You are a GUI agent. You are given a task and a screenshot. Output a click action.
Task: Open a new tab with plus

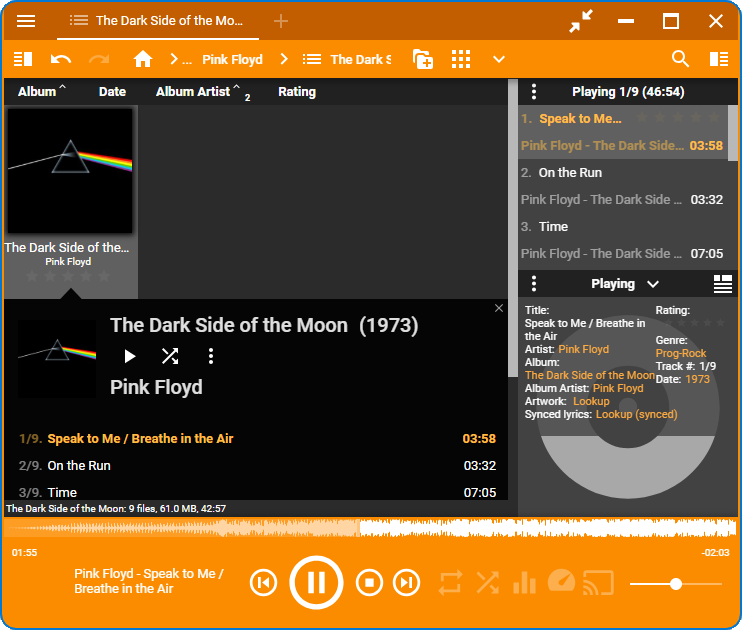281,21
